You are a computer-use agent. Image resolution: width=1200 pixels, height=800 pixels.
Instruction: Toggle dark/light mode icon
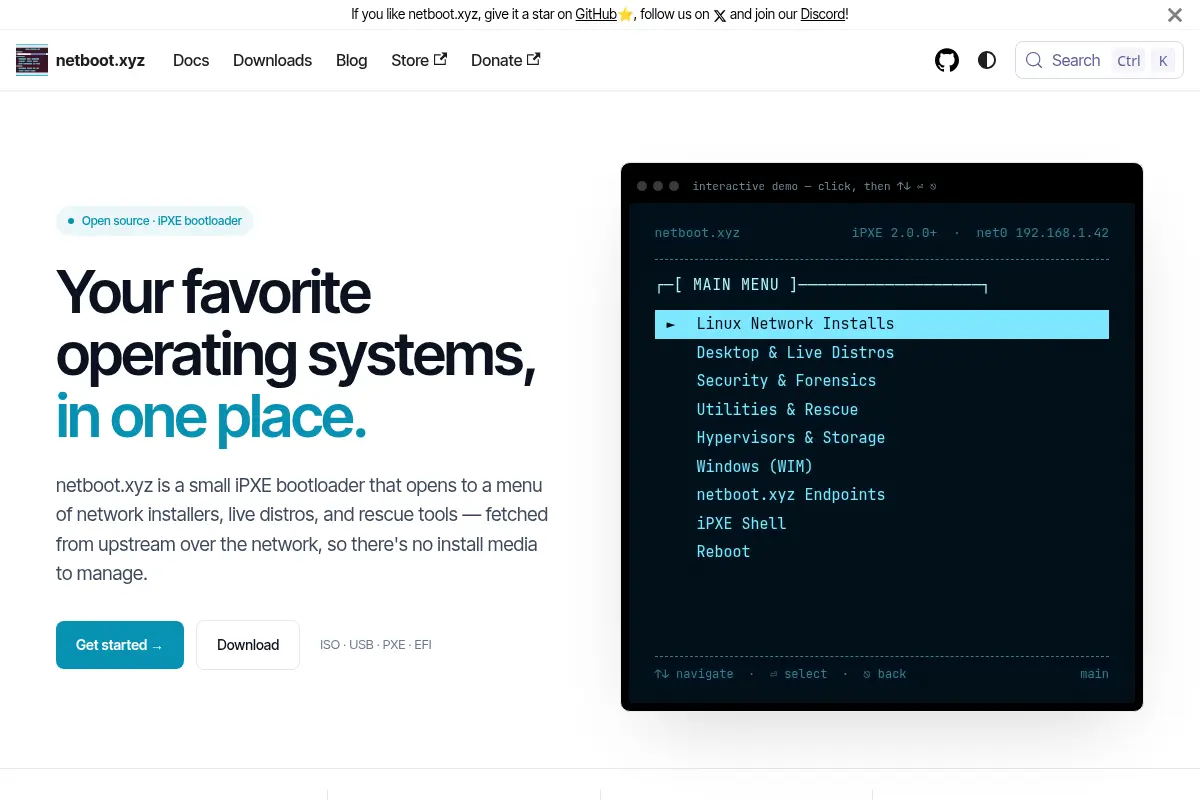pyautogui.click(x=987, y=60)
